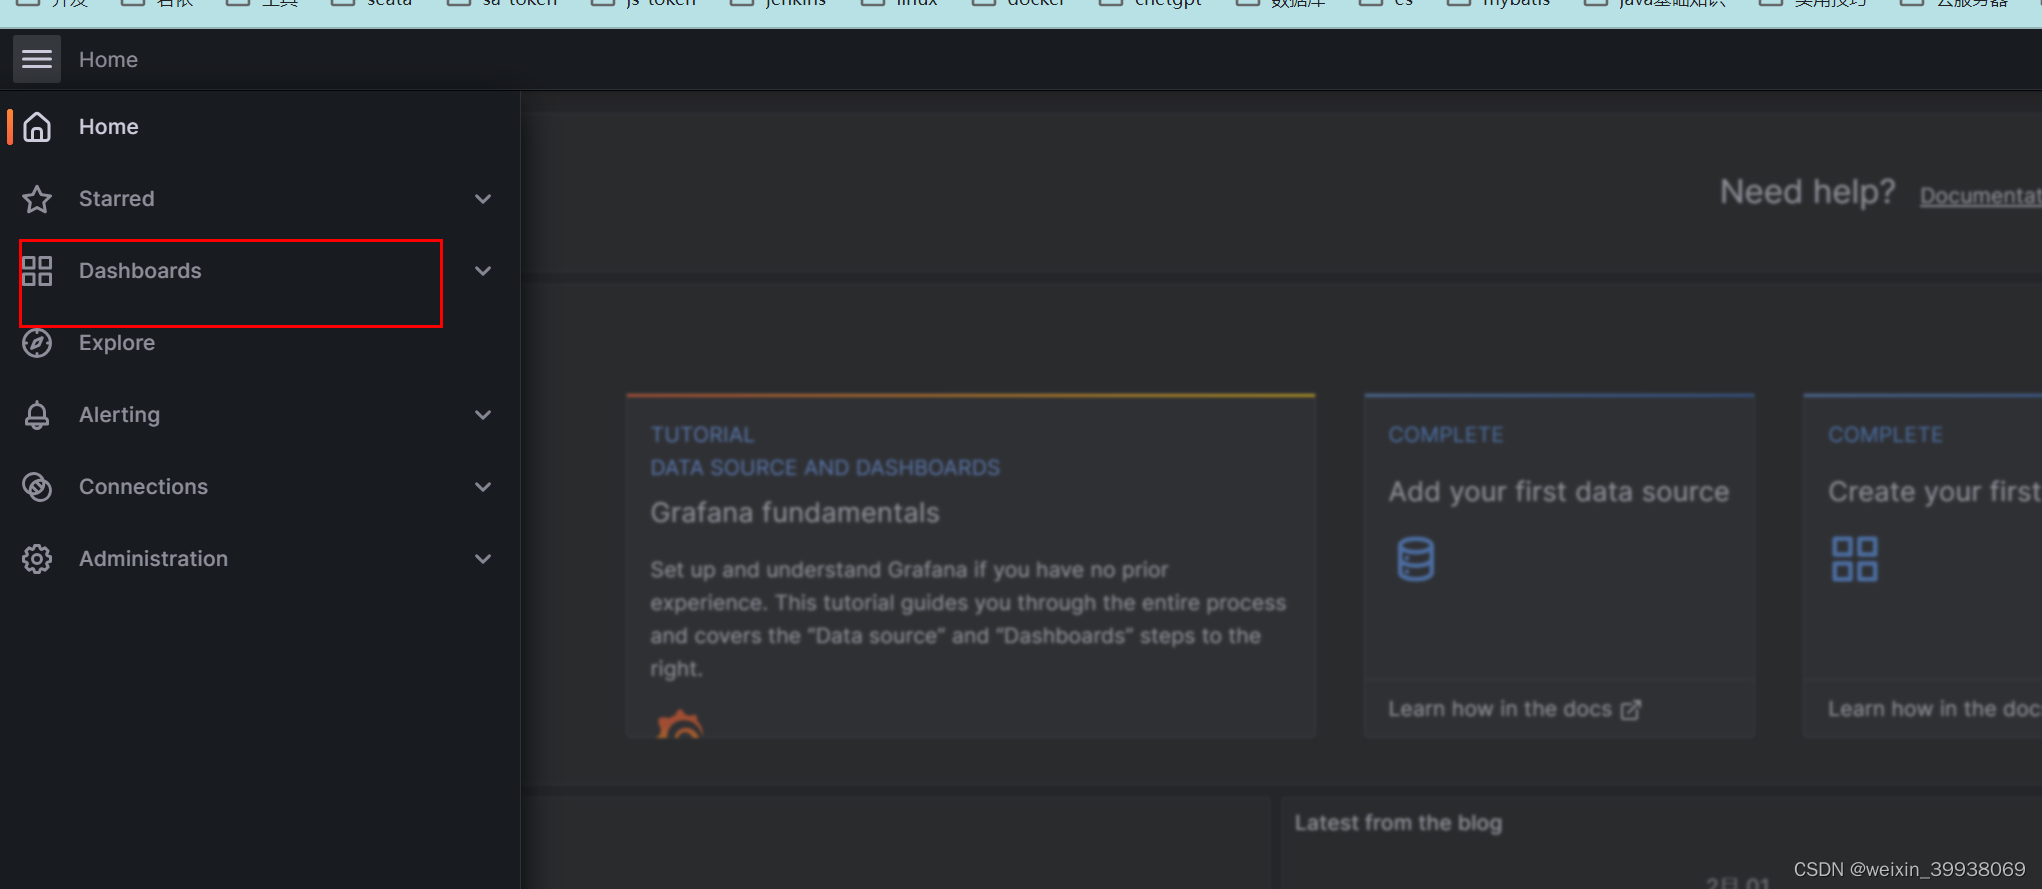
Task: Click the 'Need help?' text
Action: (x=1807, y=192)
